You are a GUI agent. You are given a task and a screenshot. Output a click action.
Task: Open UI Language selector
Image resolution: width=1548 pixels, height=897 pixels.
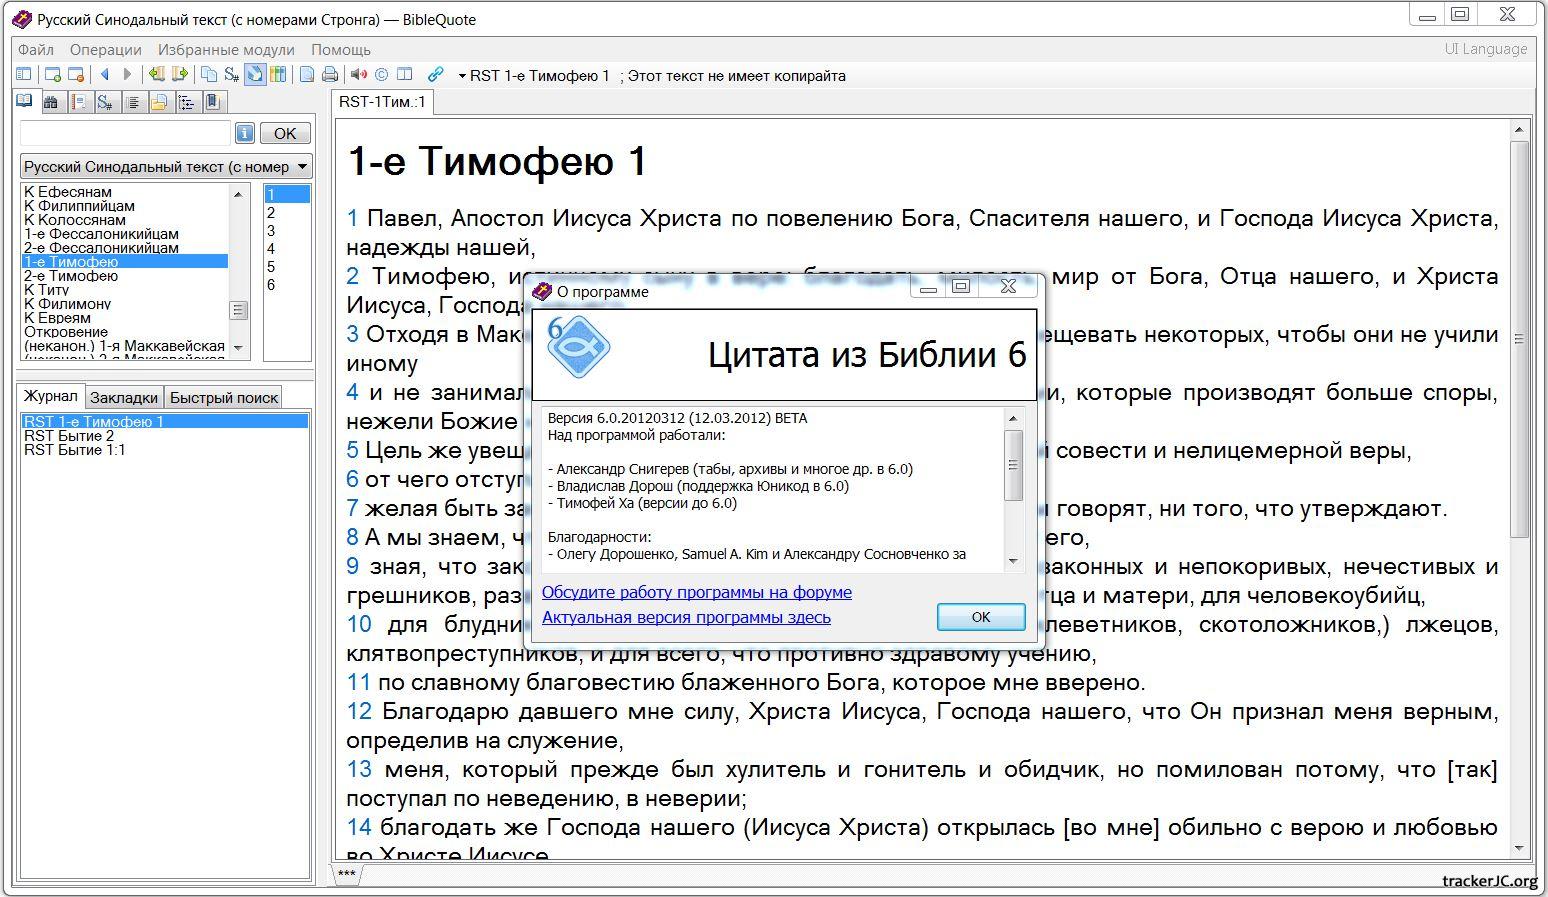[x=1485, y=49]
